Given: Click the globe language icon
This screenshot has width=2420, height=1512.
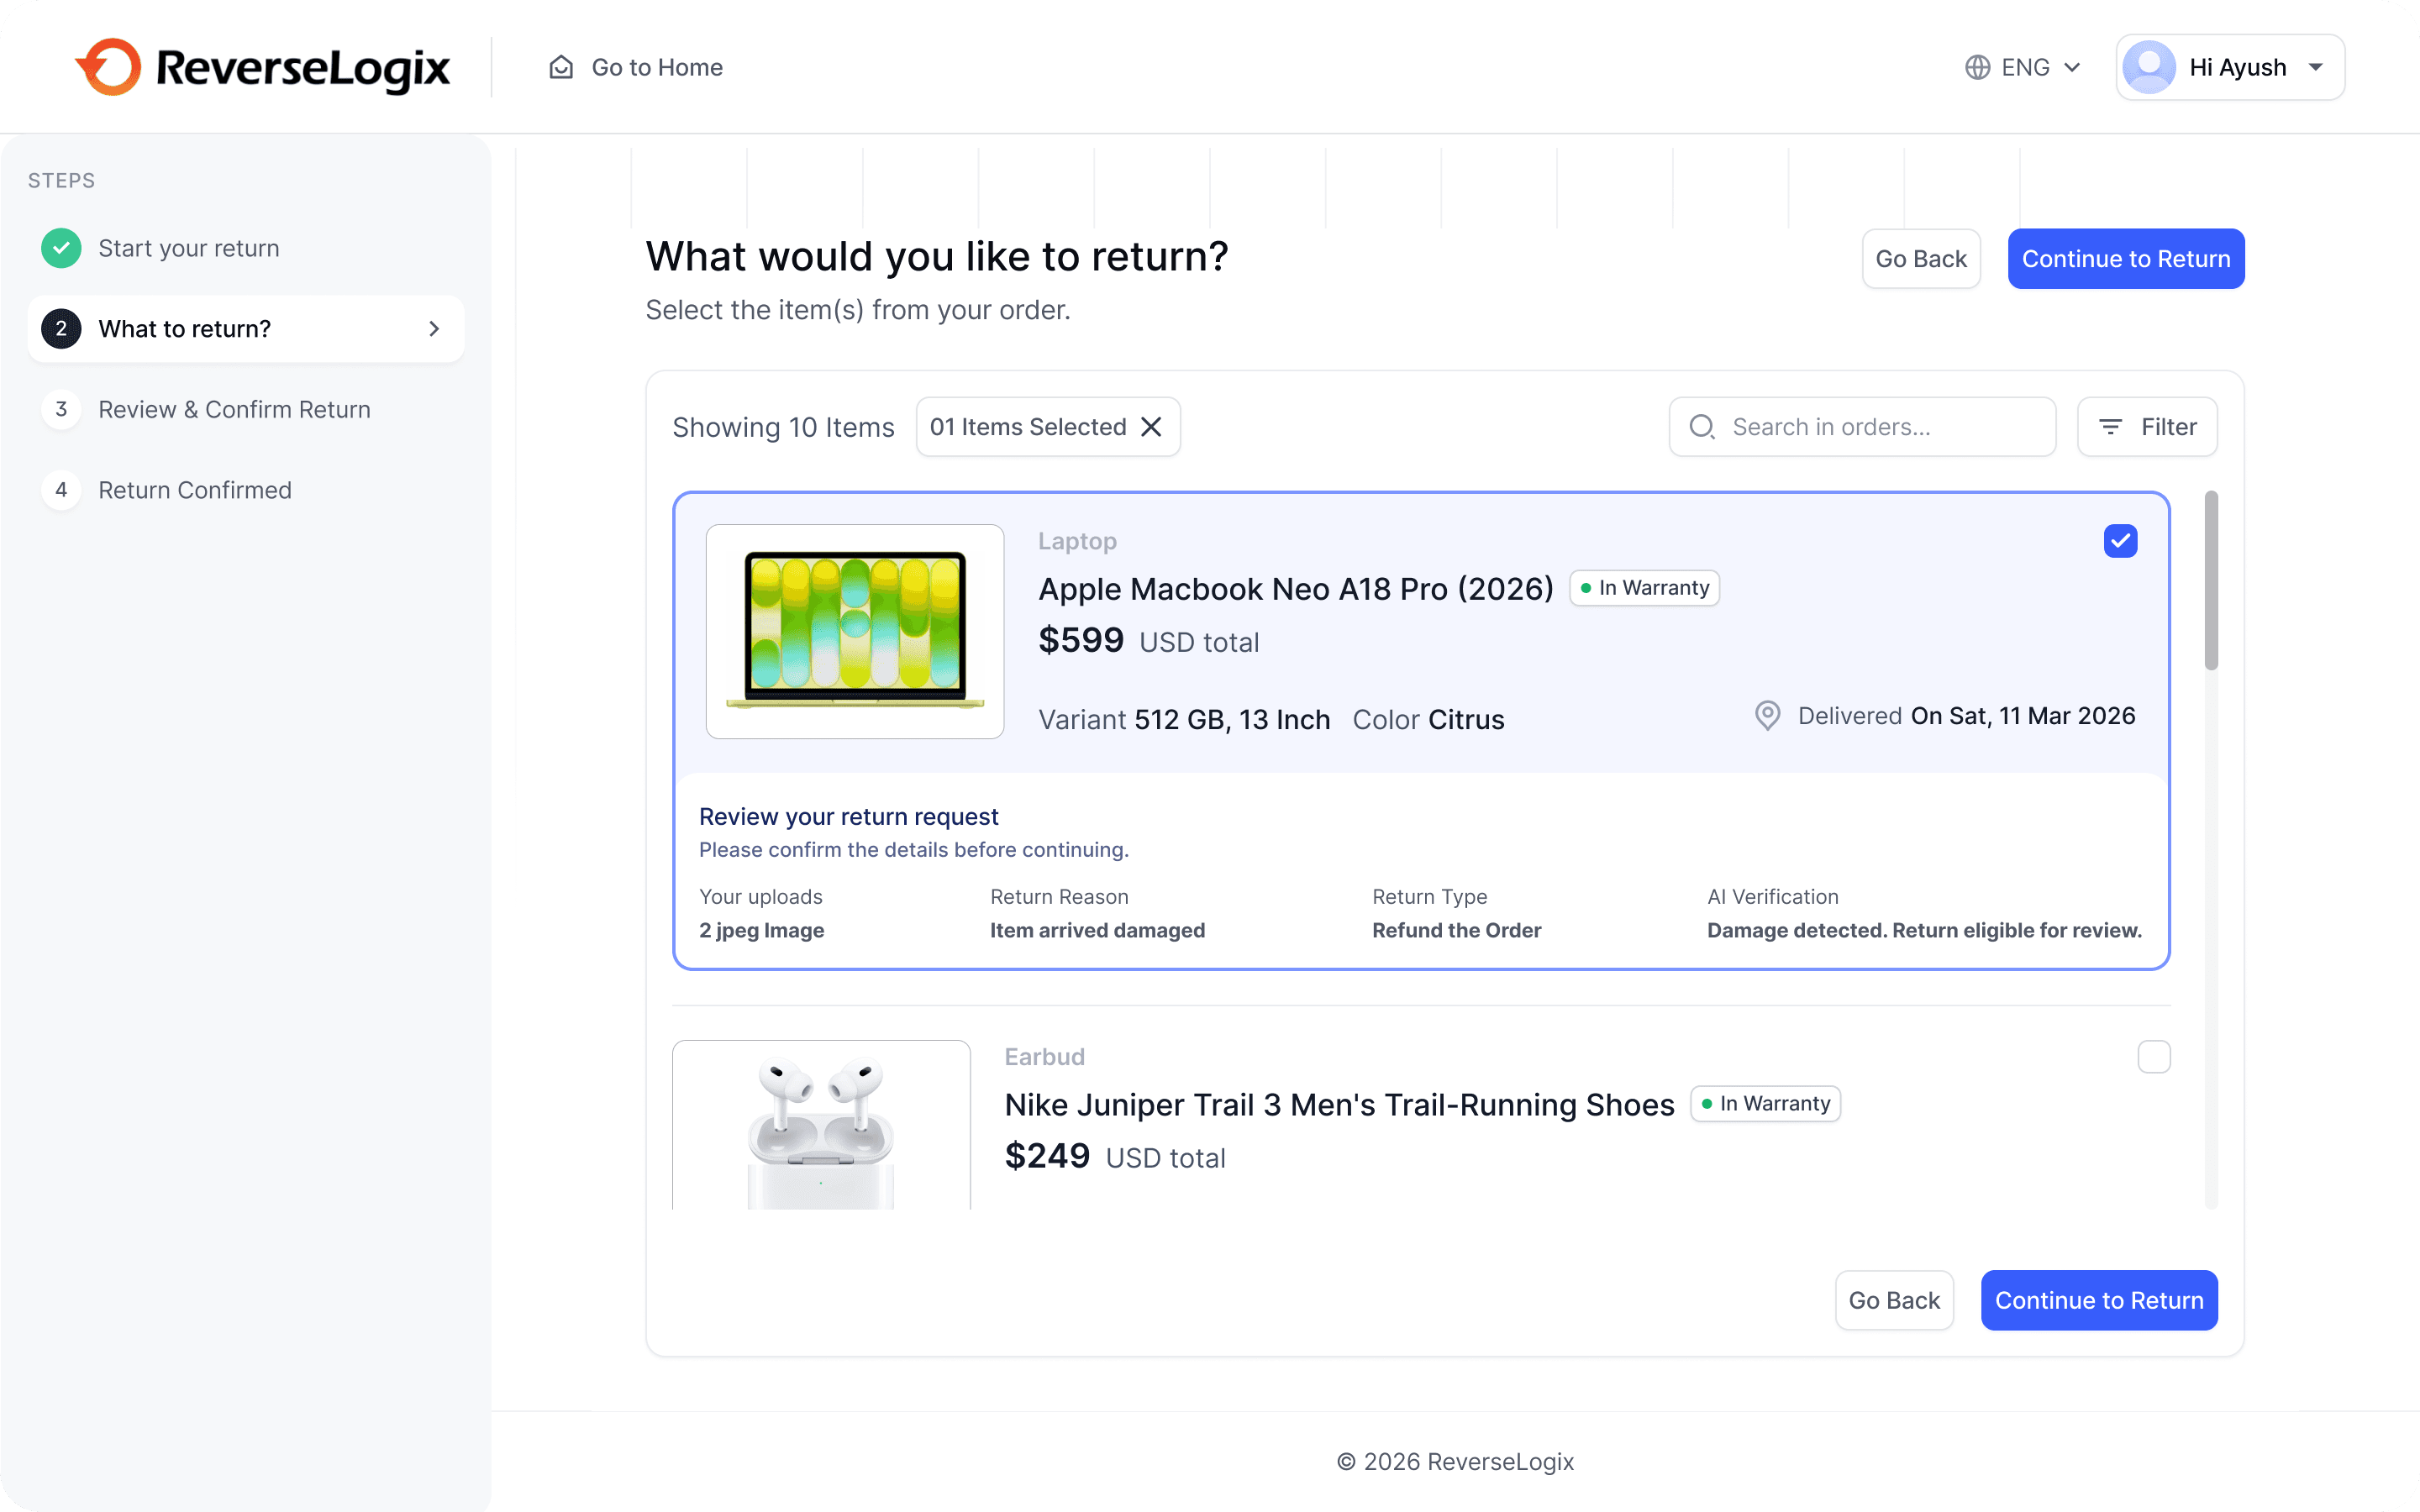Looking at the screenshot, I should [x=1977, y=67].
